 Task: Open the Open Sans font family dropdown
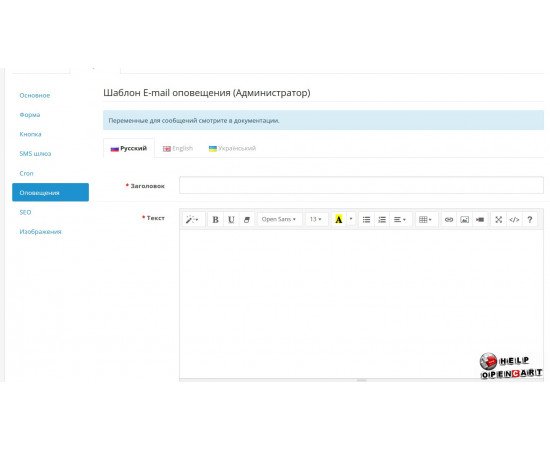279,220
